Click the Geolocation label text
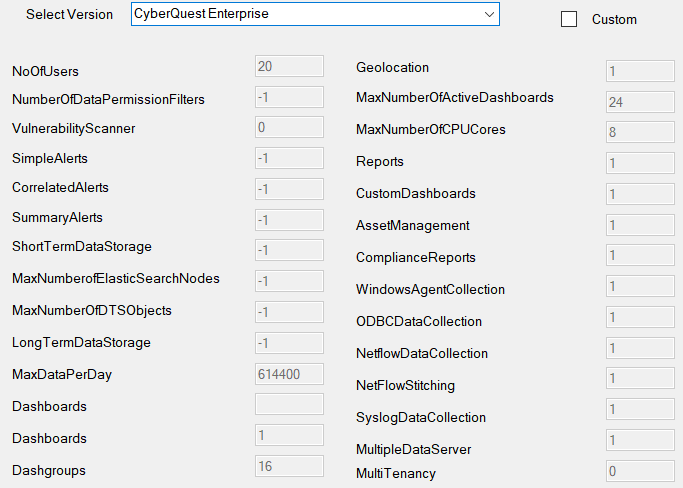Image resolution: width=683 pixels, height=488 pixels. (392, 68)
